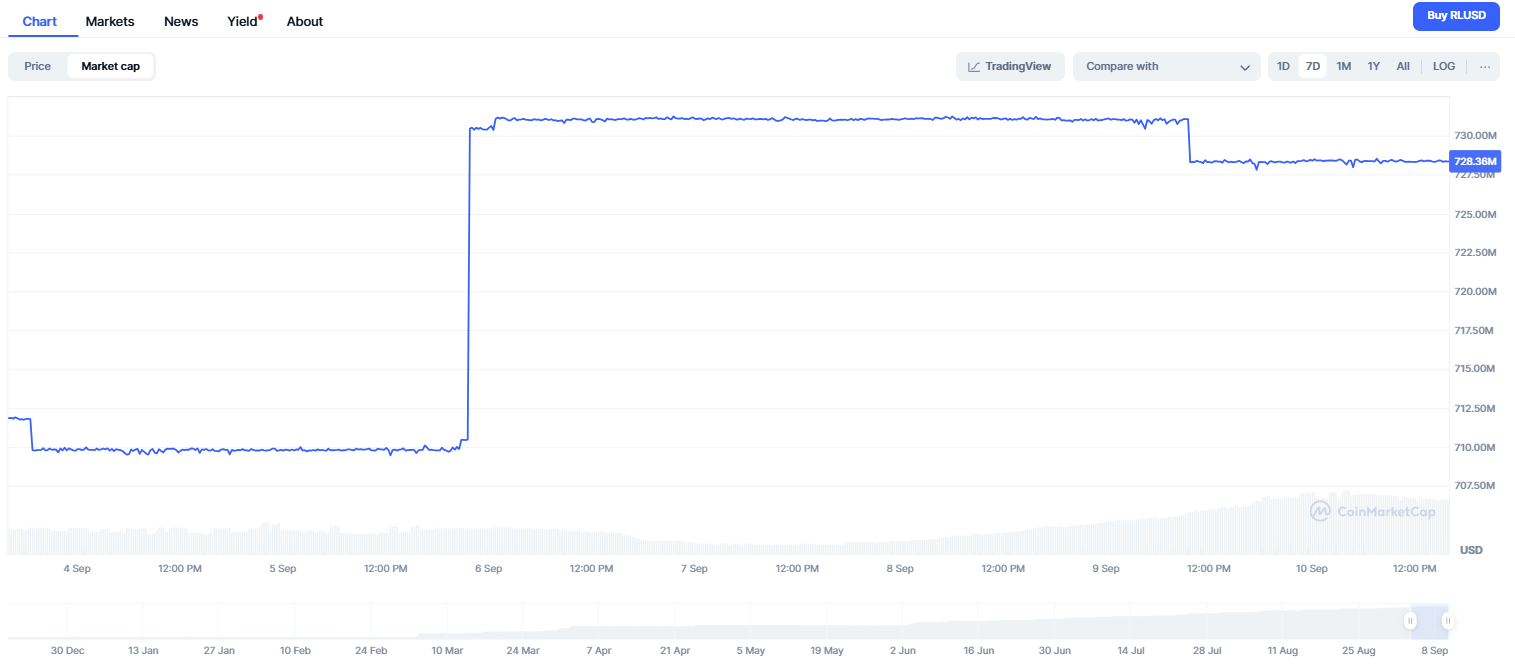Click the 710.00M axis label

coord(1475,447)
